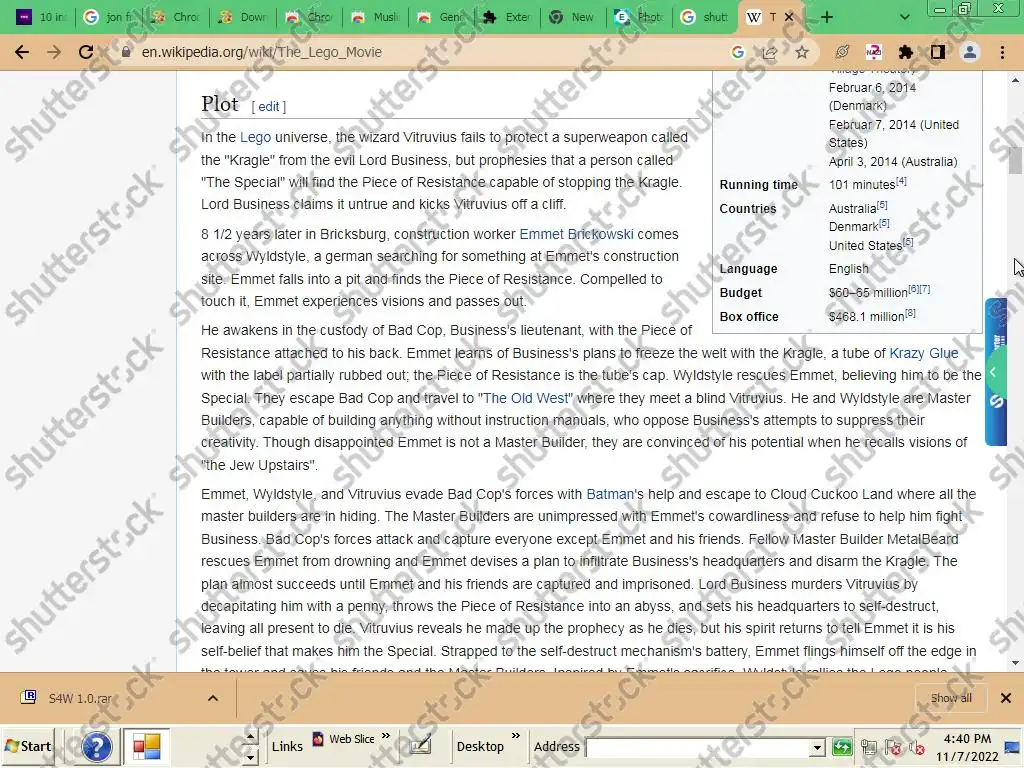Click the URL address bar

pos(418,52)
